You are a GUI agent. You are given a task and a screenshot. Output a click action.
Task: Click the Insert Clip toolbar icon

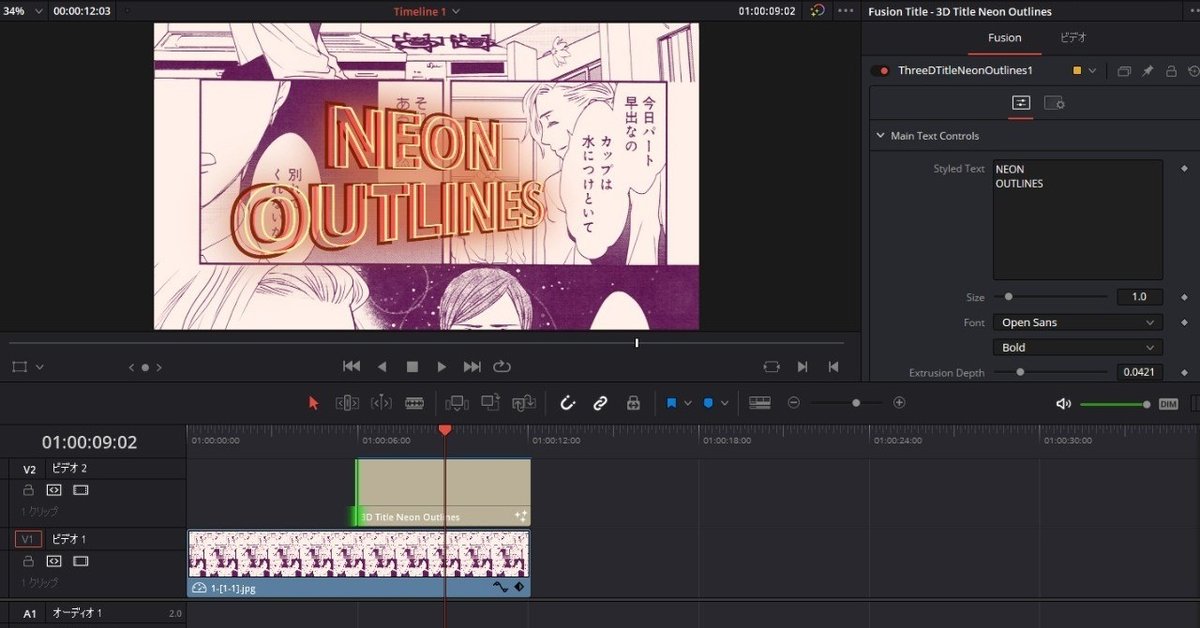[x=456, y=403]
